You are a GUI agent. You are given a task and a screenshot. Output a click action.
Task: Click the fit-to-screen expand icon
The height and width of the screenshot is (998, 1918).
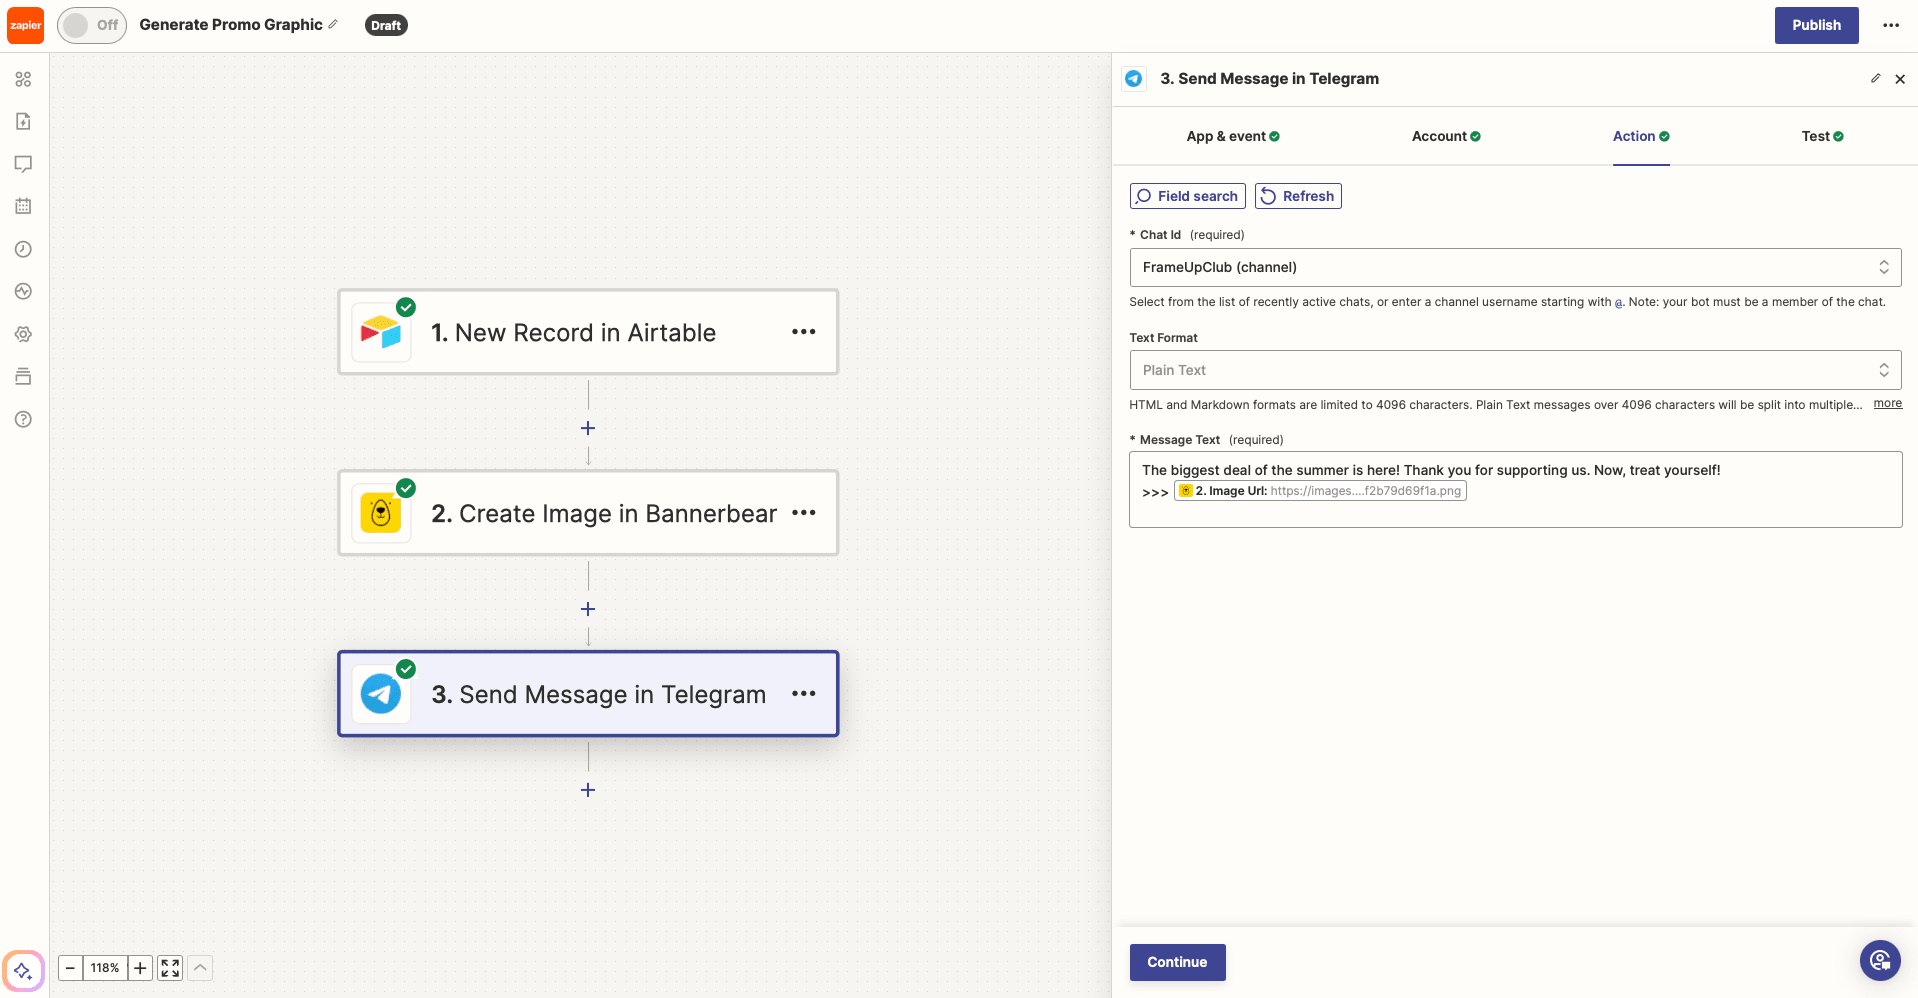click(x=168, y=968)
